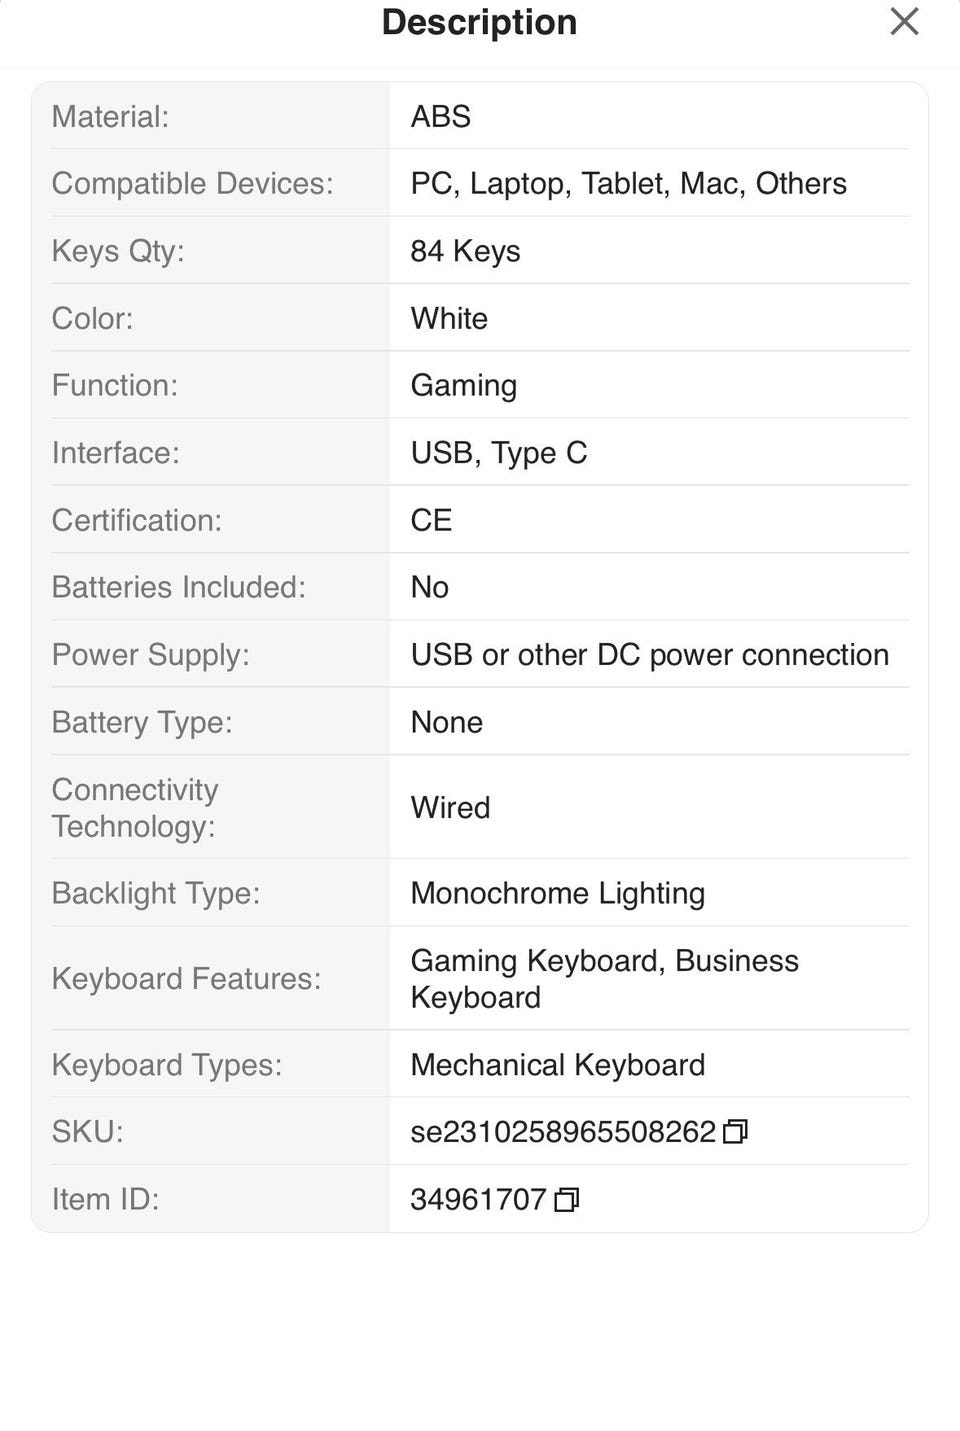Click the Battery Type label
This screenshot has width=960, height=1431.
coord(142,722)
